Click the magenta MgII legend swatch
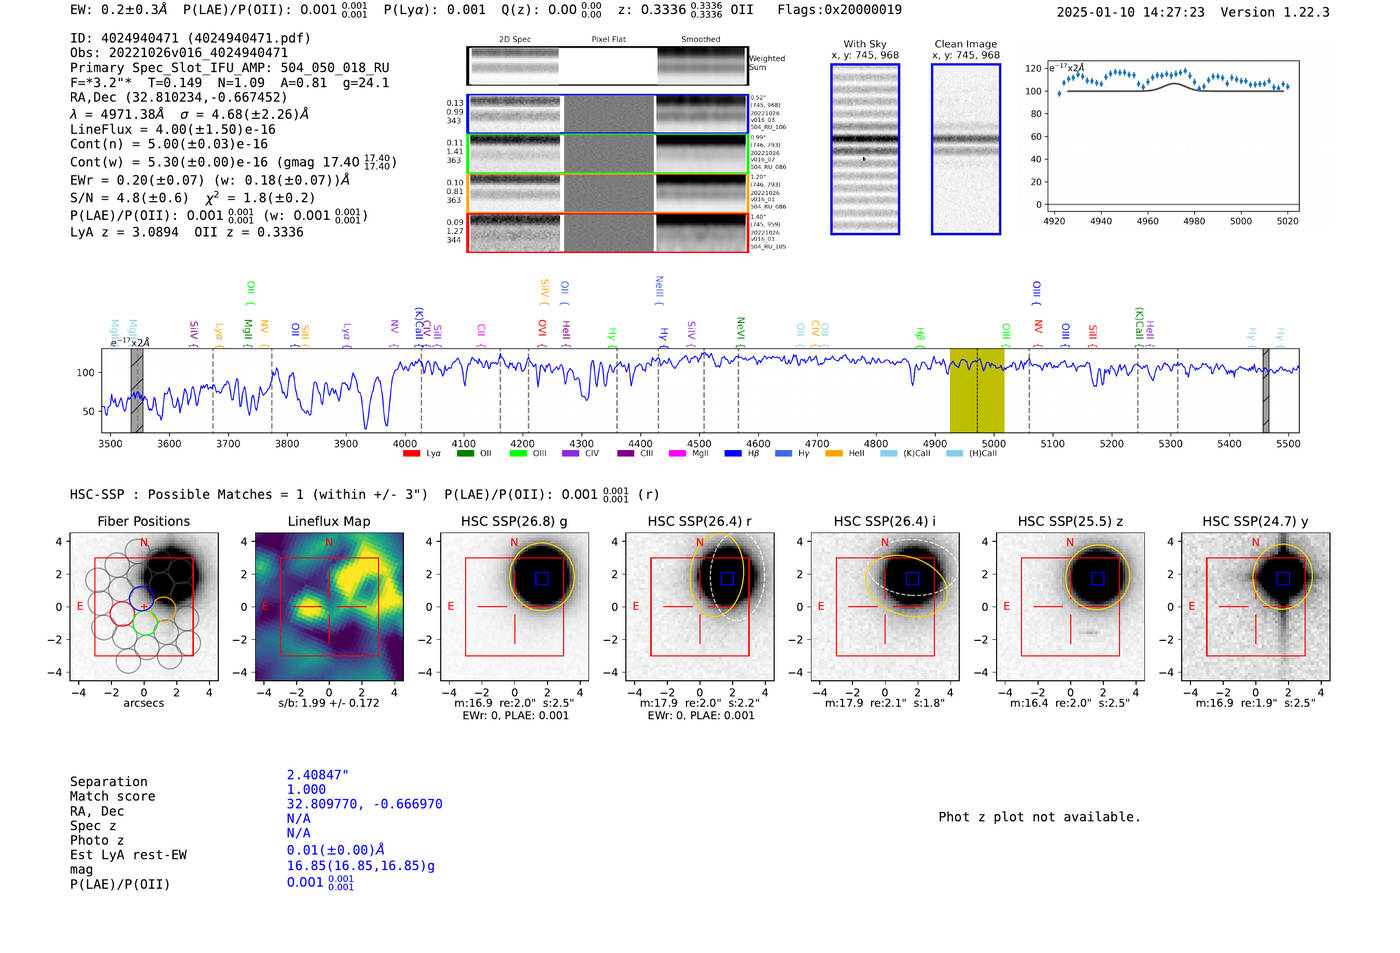 [x=677, y=454]
